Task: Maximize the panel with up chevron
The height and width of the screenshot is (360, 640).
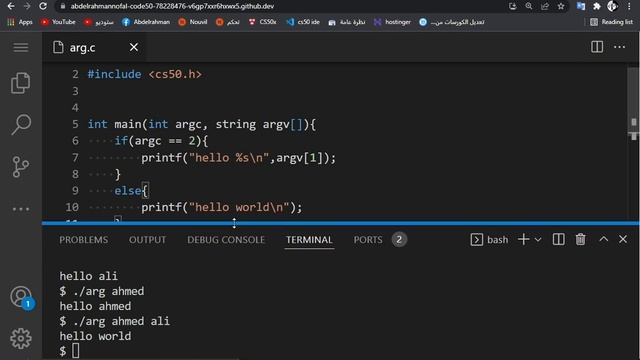Action: (x=603, y=240)
